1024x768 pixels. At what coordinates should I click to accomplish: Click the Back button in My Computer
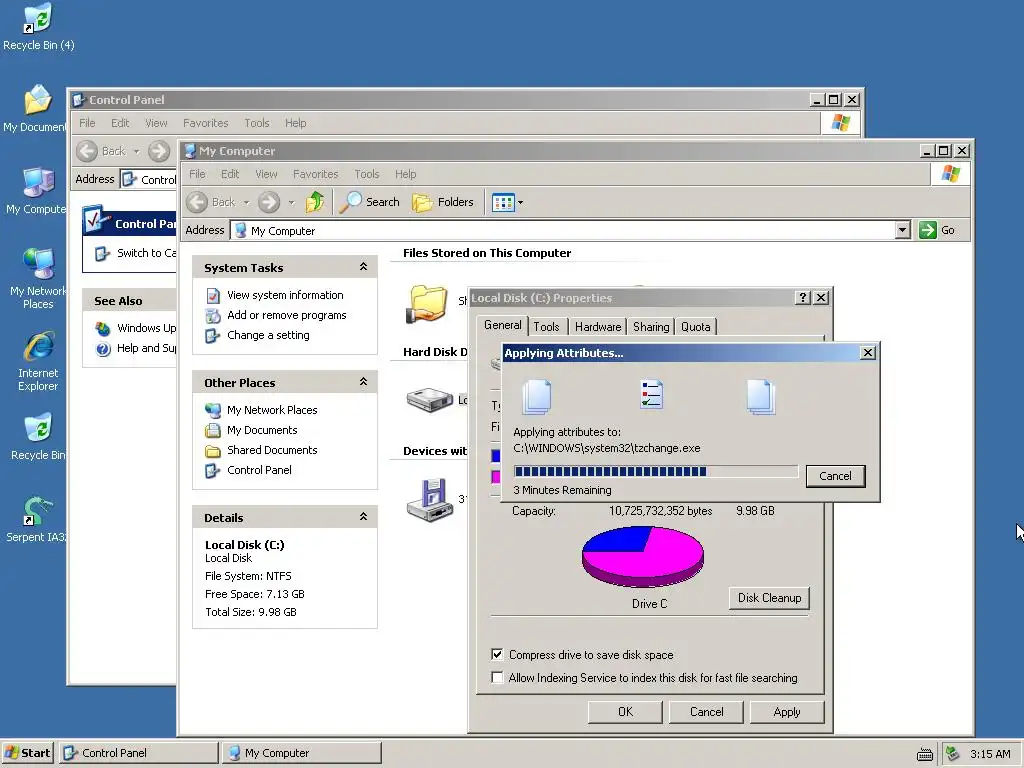click(x=211, y=202)
